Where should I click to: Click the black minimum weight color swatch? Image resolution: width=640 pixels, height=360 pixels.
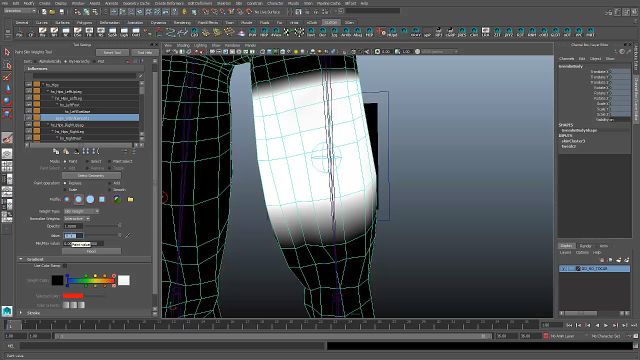tap(58, 280)
